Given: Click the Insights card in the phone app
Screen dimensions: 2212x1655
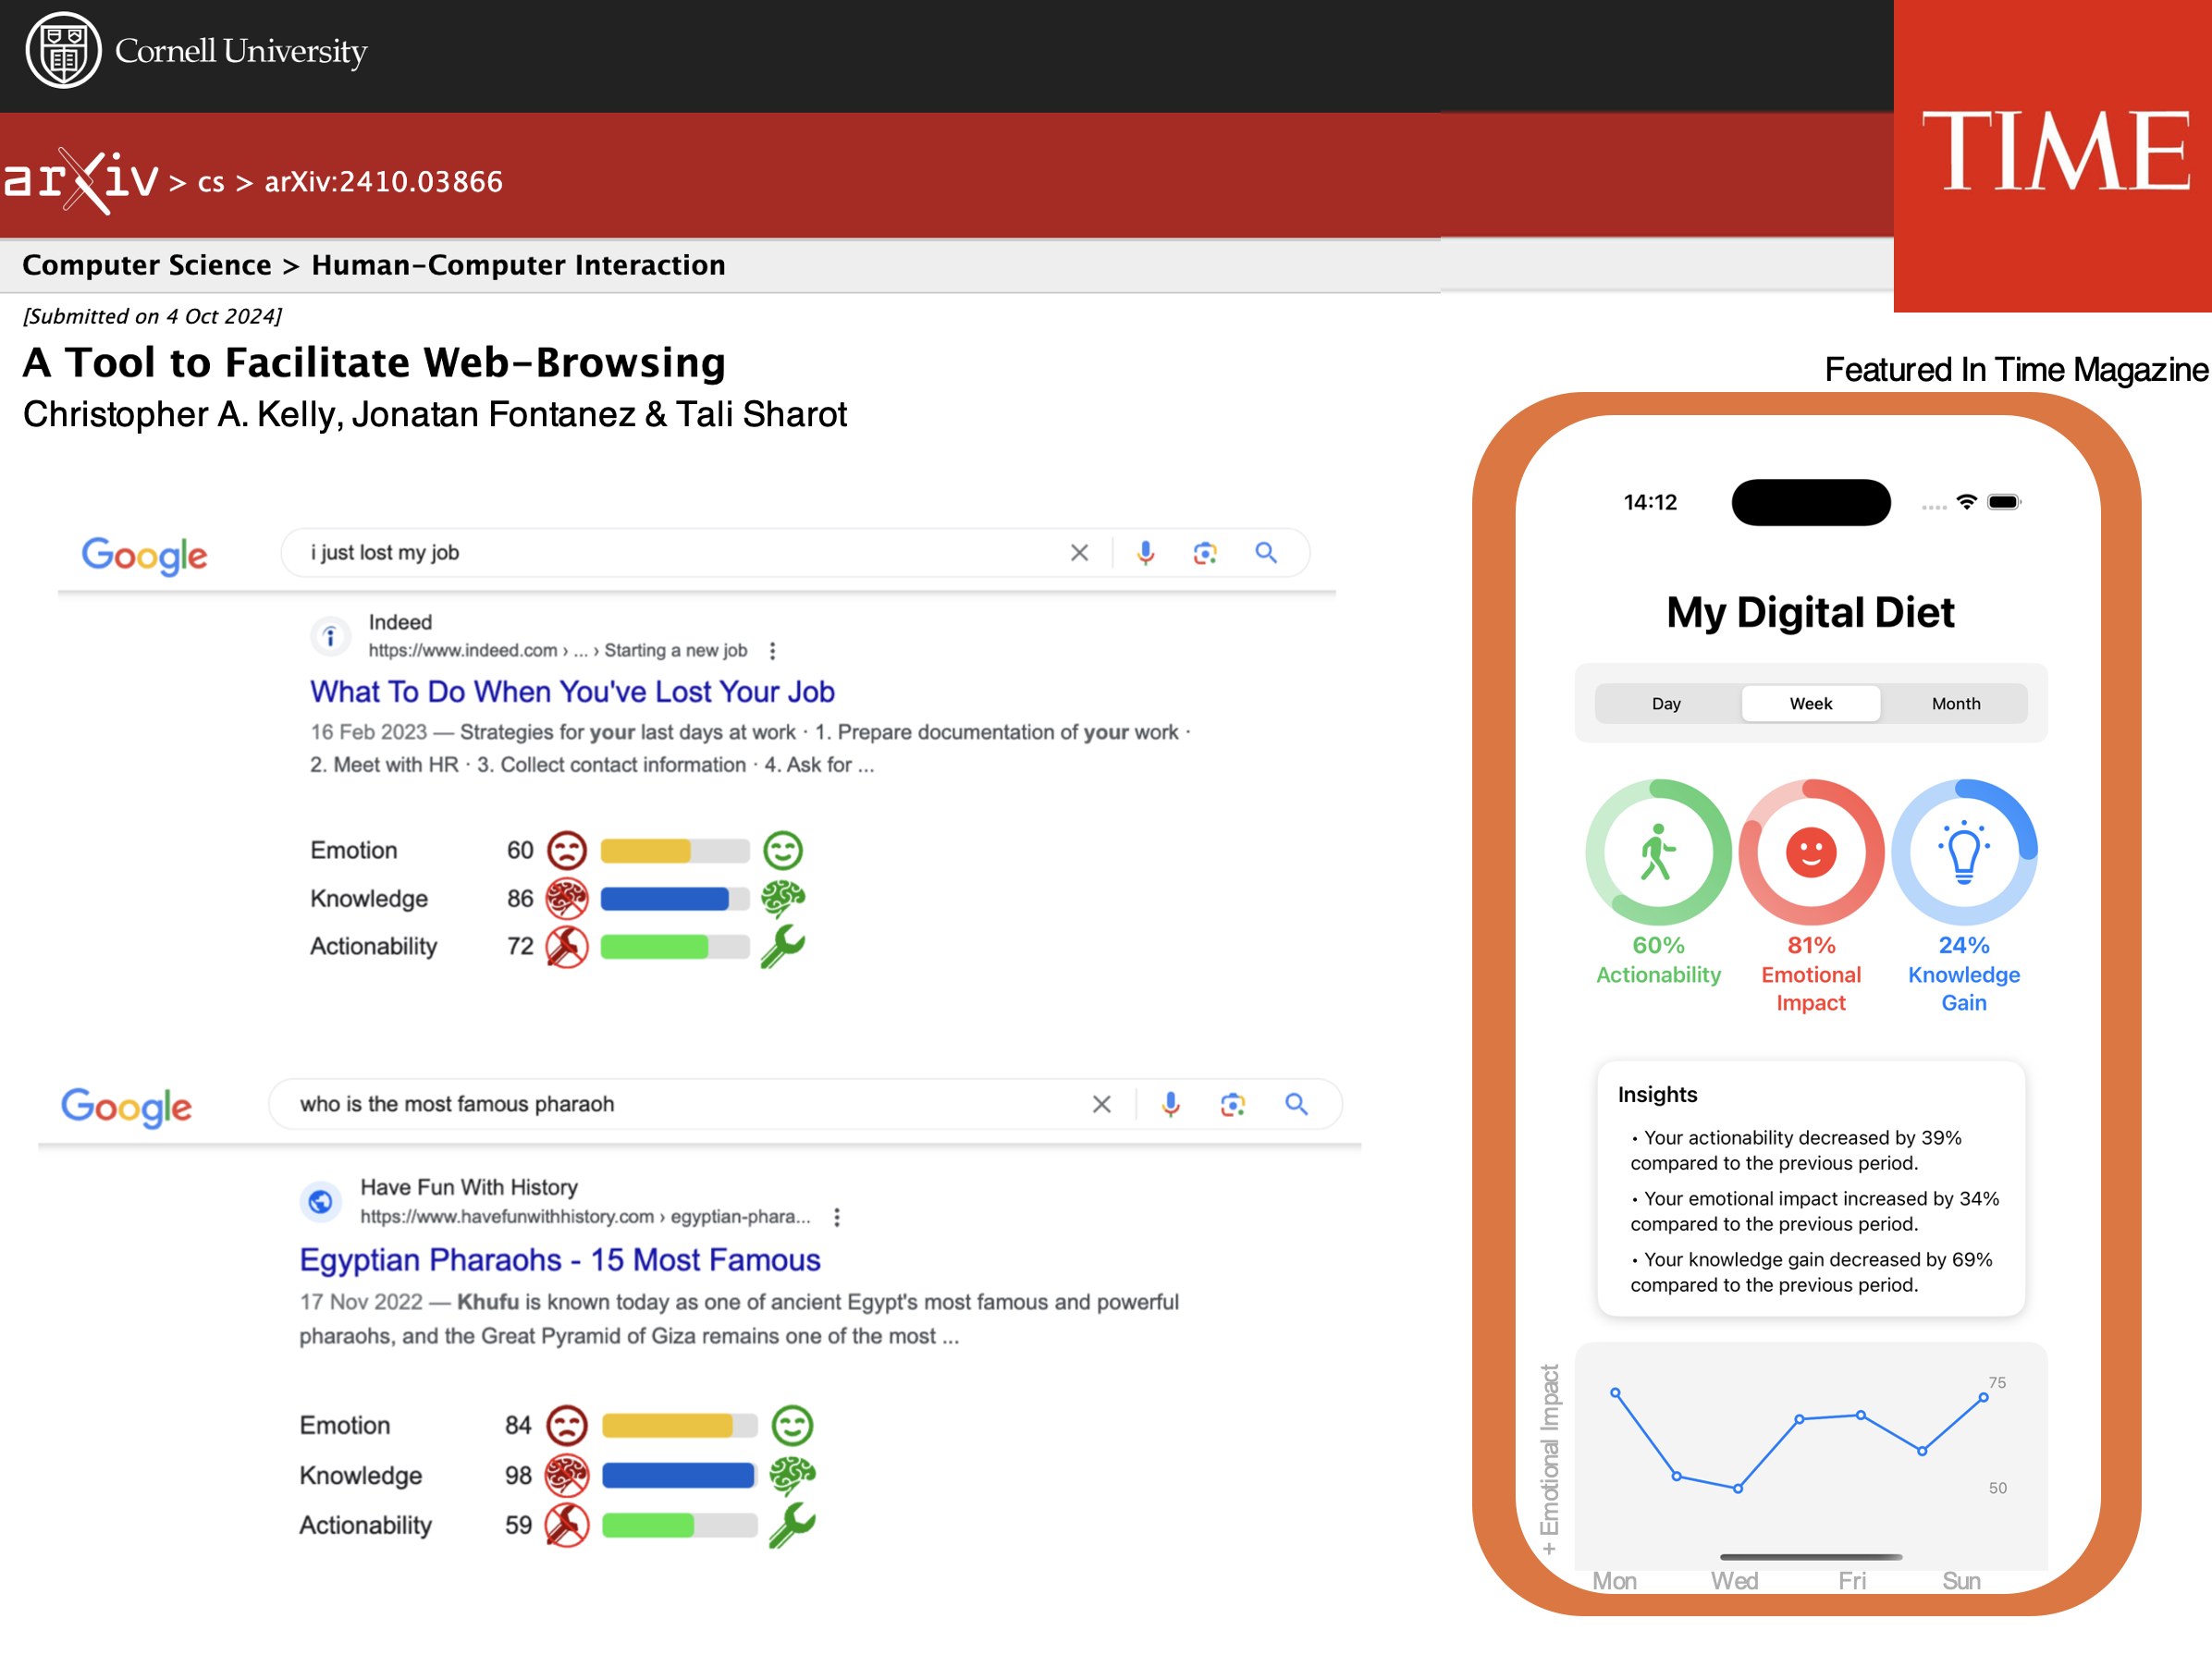Looking at the screenshot, I should click(1811, 1188).
